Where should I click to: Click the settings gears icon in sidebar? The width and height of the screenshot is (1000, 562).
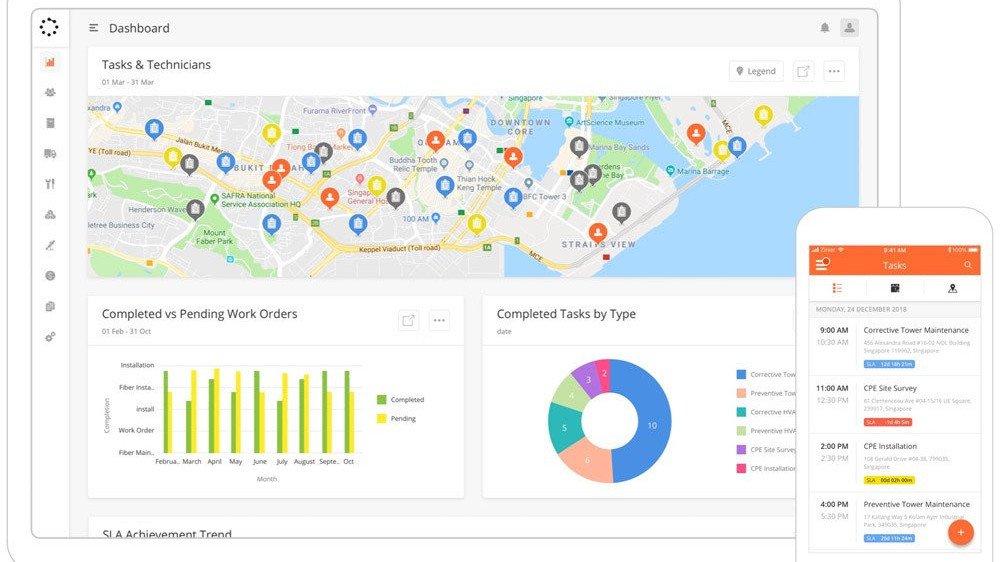coord(50,337)
